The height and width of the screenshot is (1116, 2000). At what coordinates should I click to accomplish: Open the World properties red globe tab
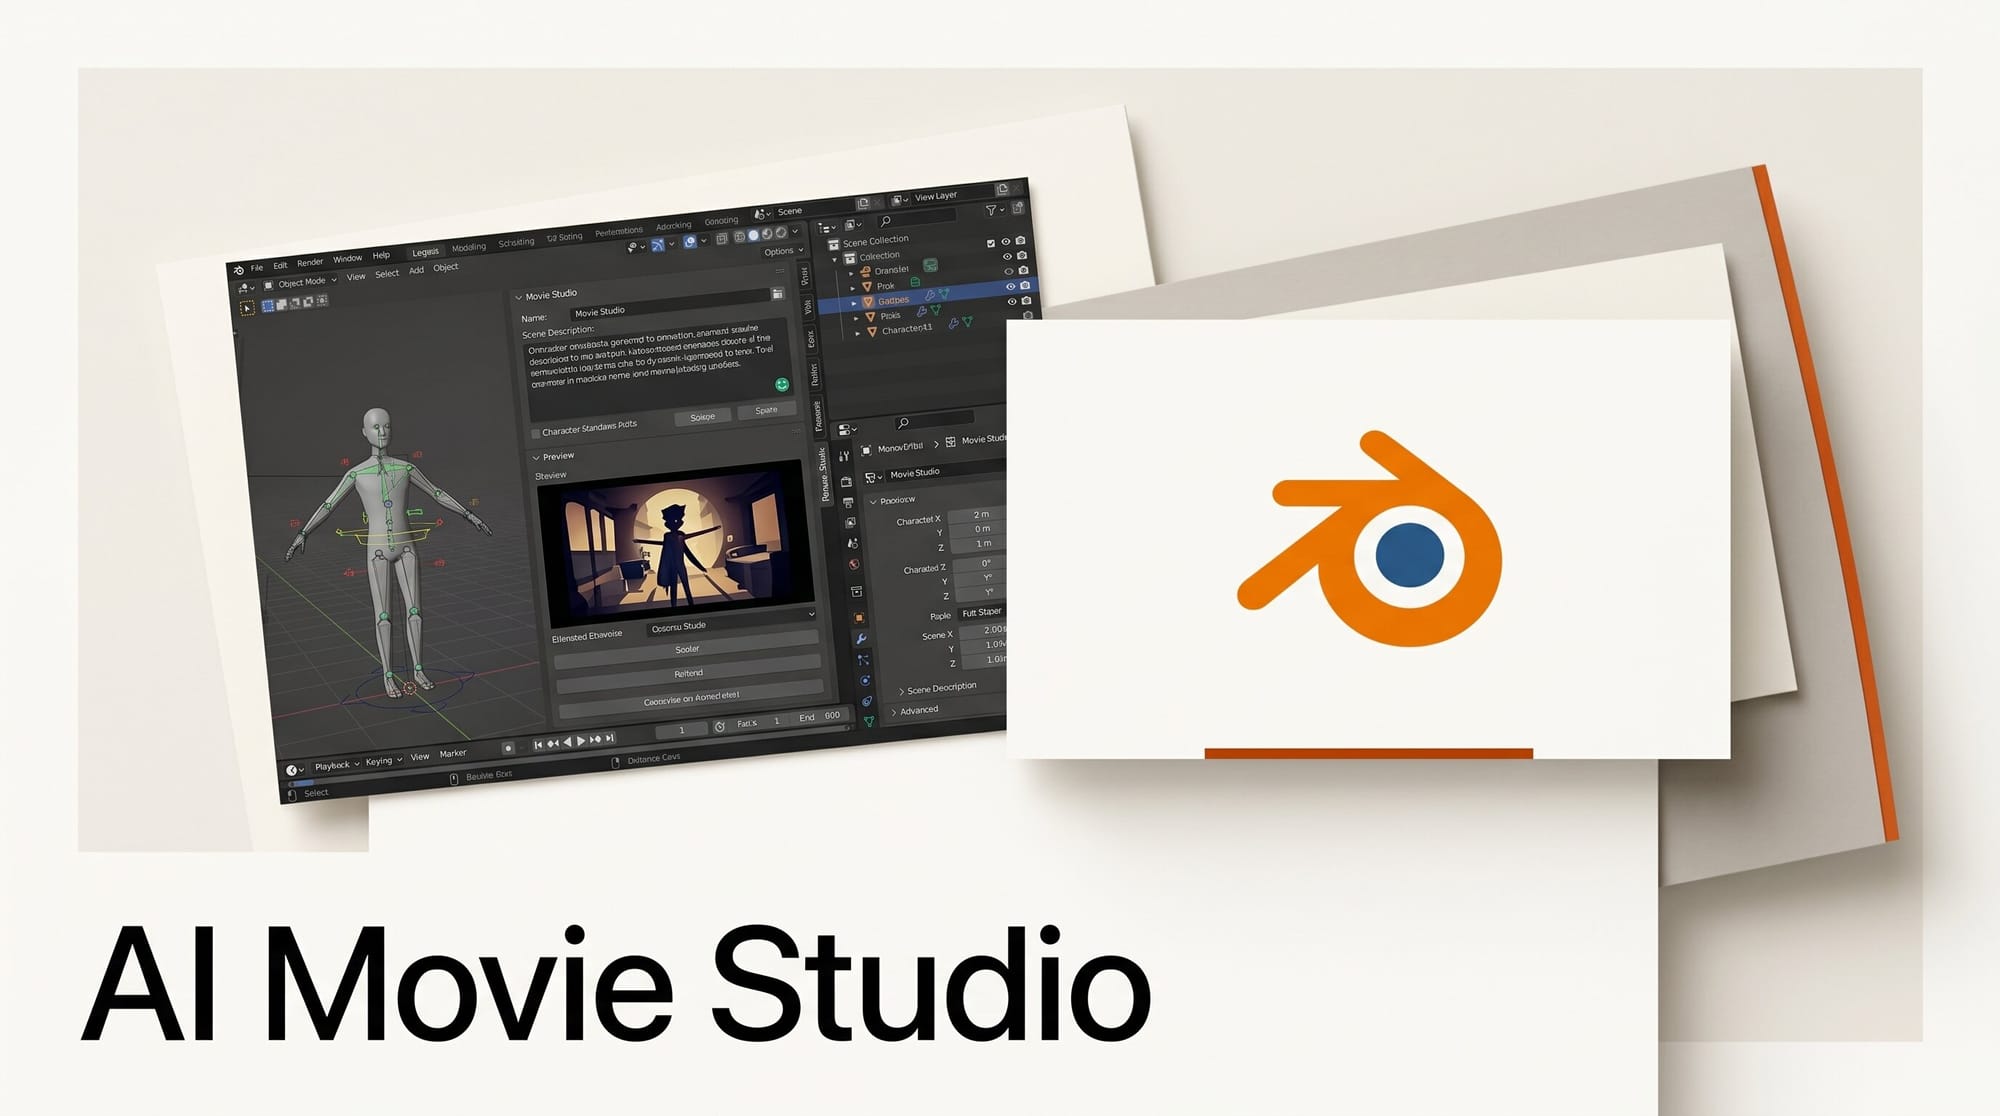click(854, 564)
